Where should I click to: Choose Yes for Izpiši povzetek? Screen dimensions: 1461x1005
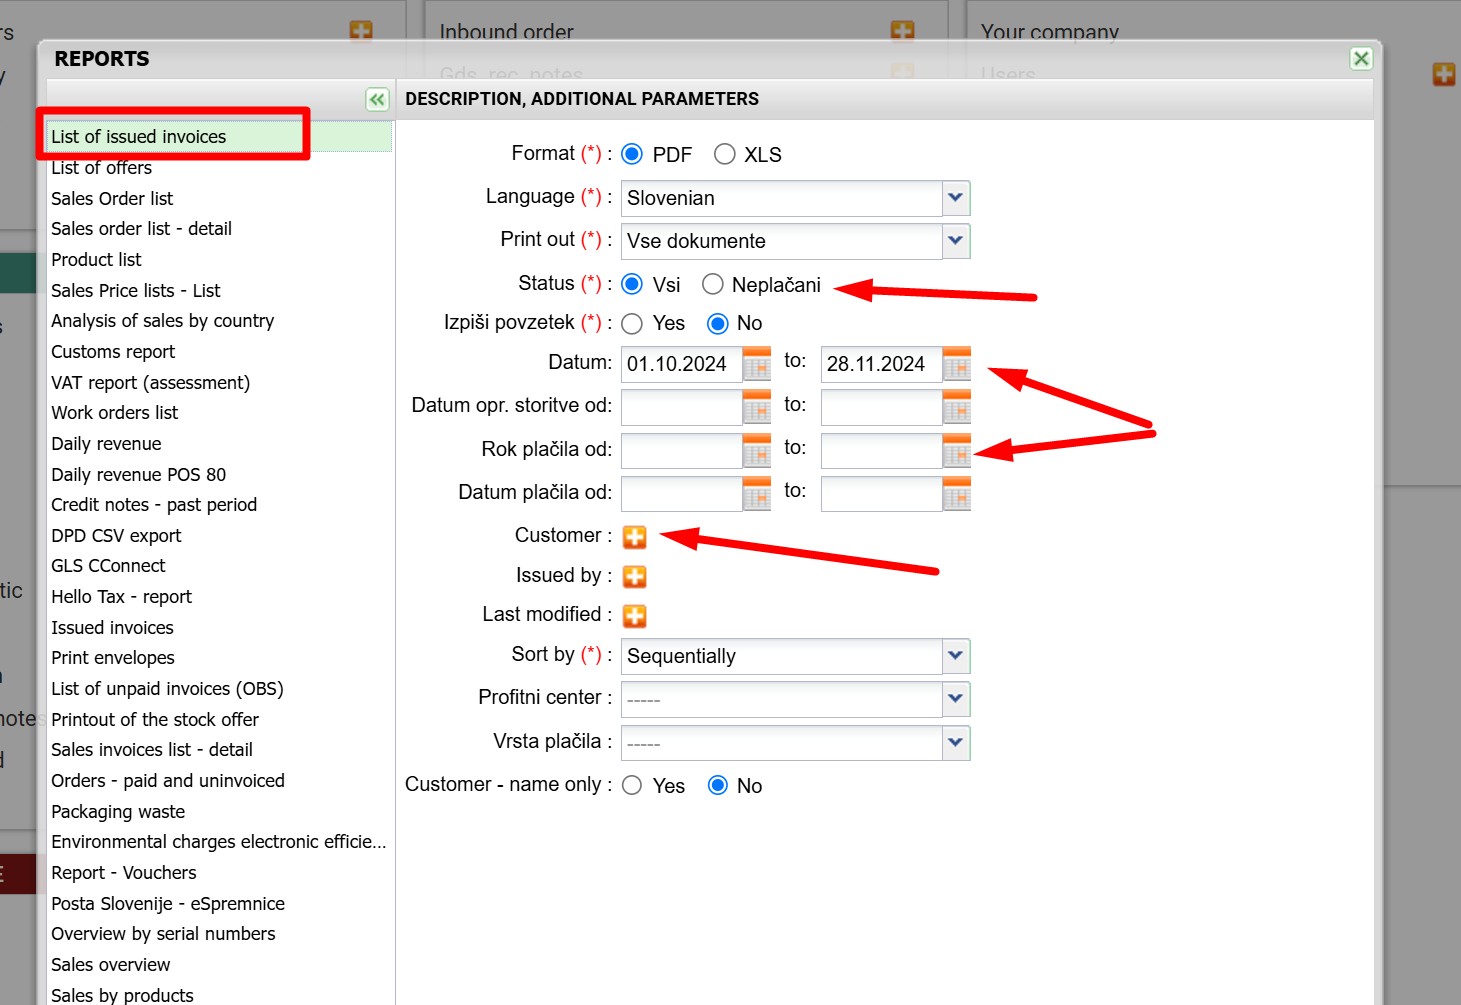pyautogui.click(x=632, y=323)
